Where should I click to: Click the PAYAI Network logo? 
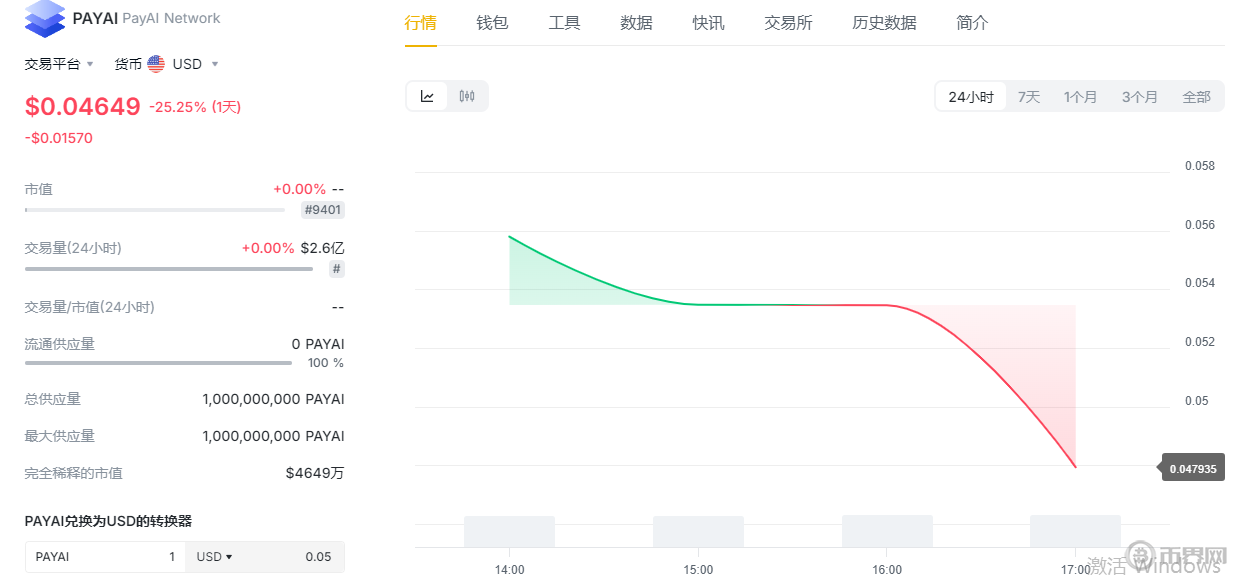coord(44,18)
